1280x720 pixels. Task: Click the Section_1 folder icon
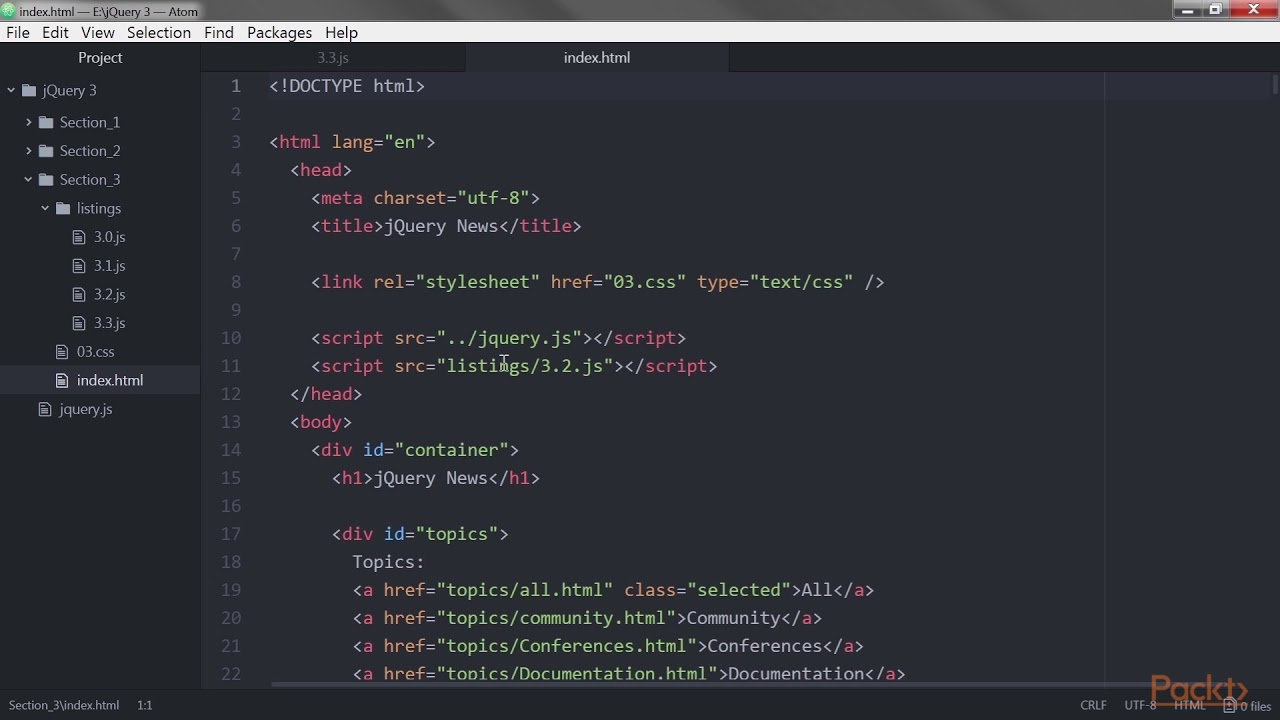(46, 122)
